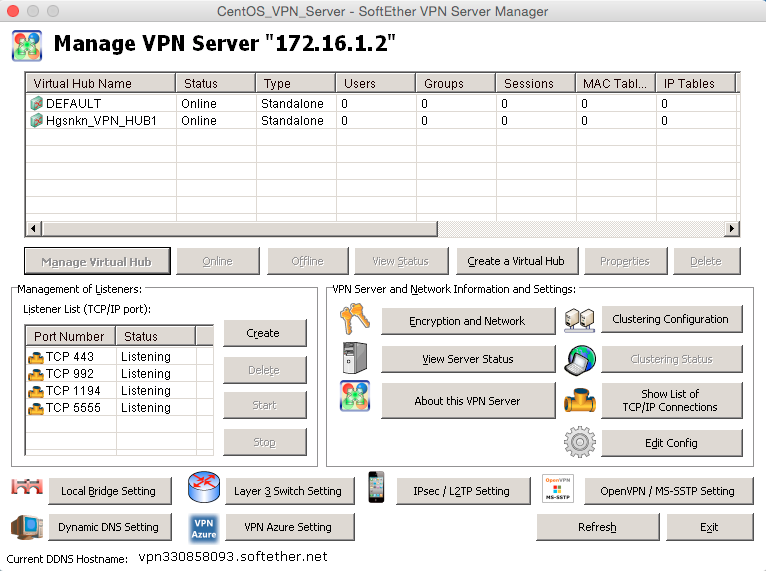
Task: Click the Clustering Status button
Action: pyautogui.click(x=671, y=359)
